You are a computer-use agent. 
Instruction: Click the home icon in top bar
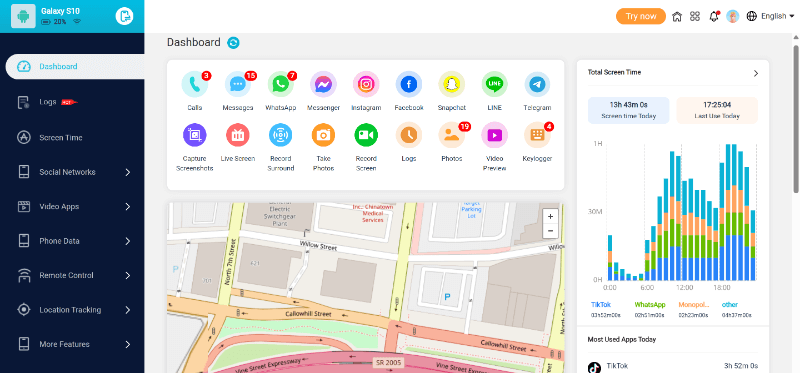point(677,16)
